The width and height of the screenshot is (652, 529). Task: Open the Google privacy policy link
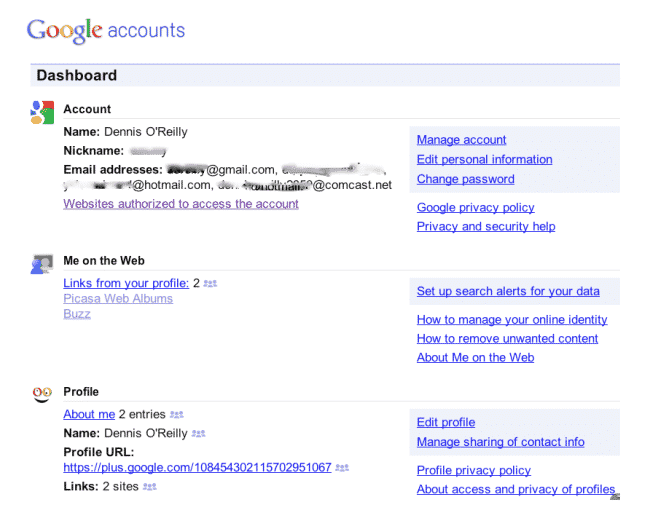pos(475,207)
